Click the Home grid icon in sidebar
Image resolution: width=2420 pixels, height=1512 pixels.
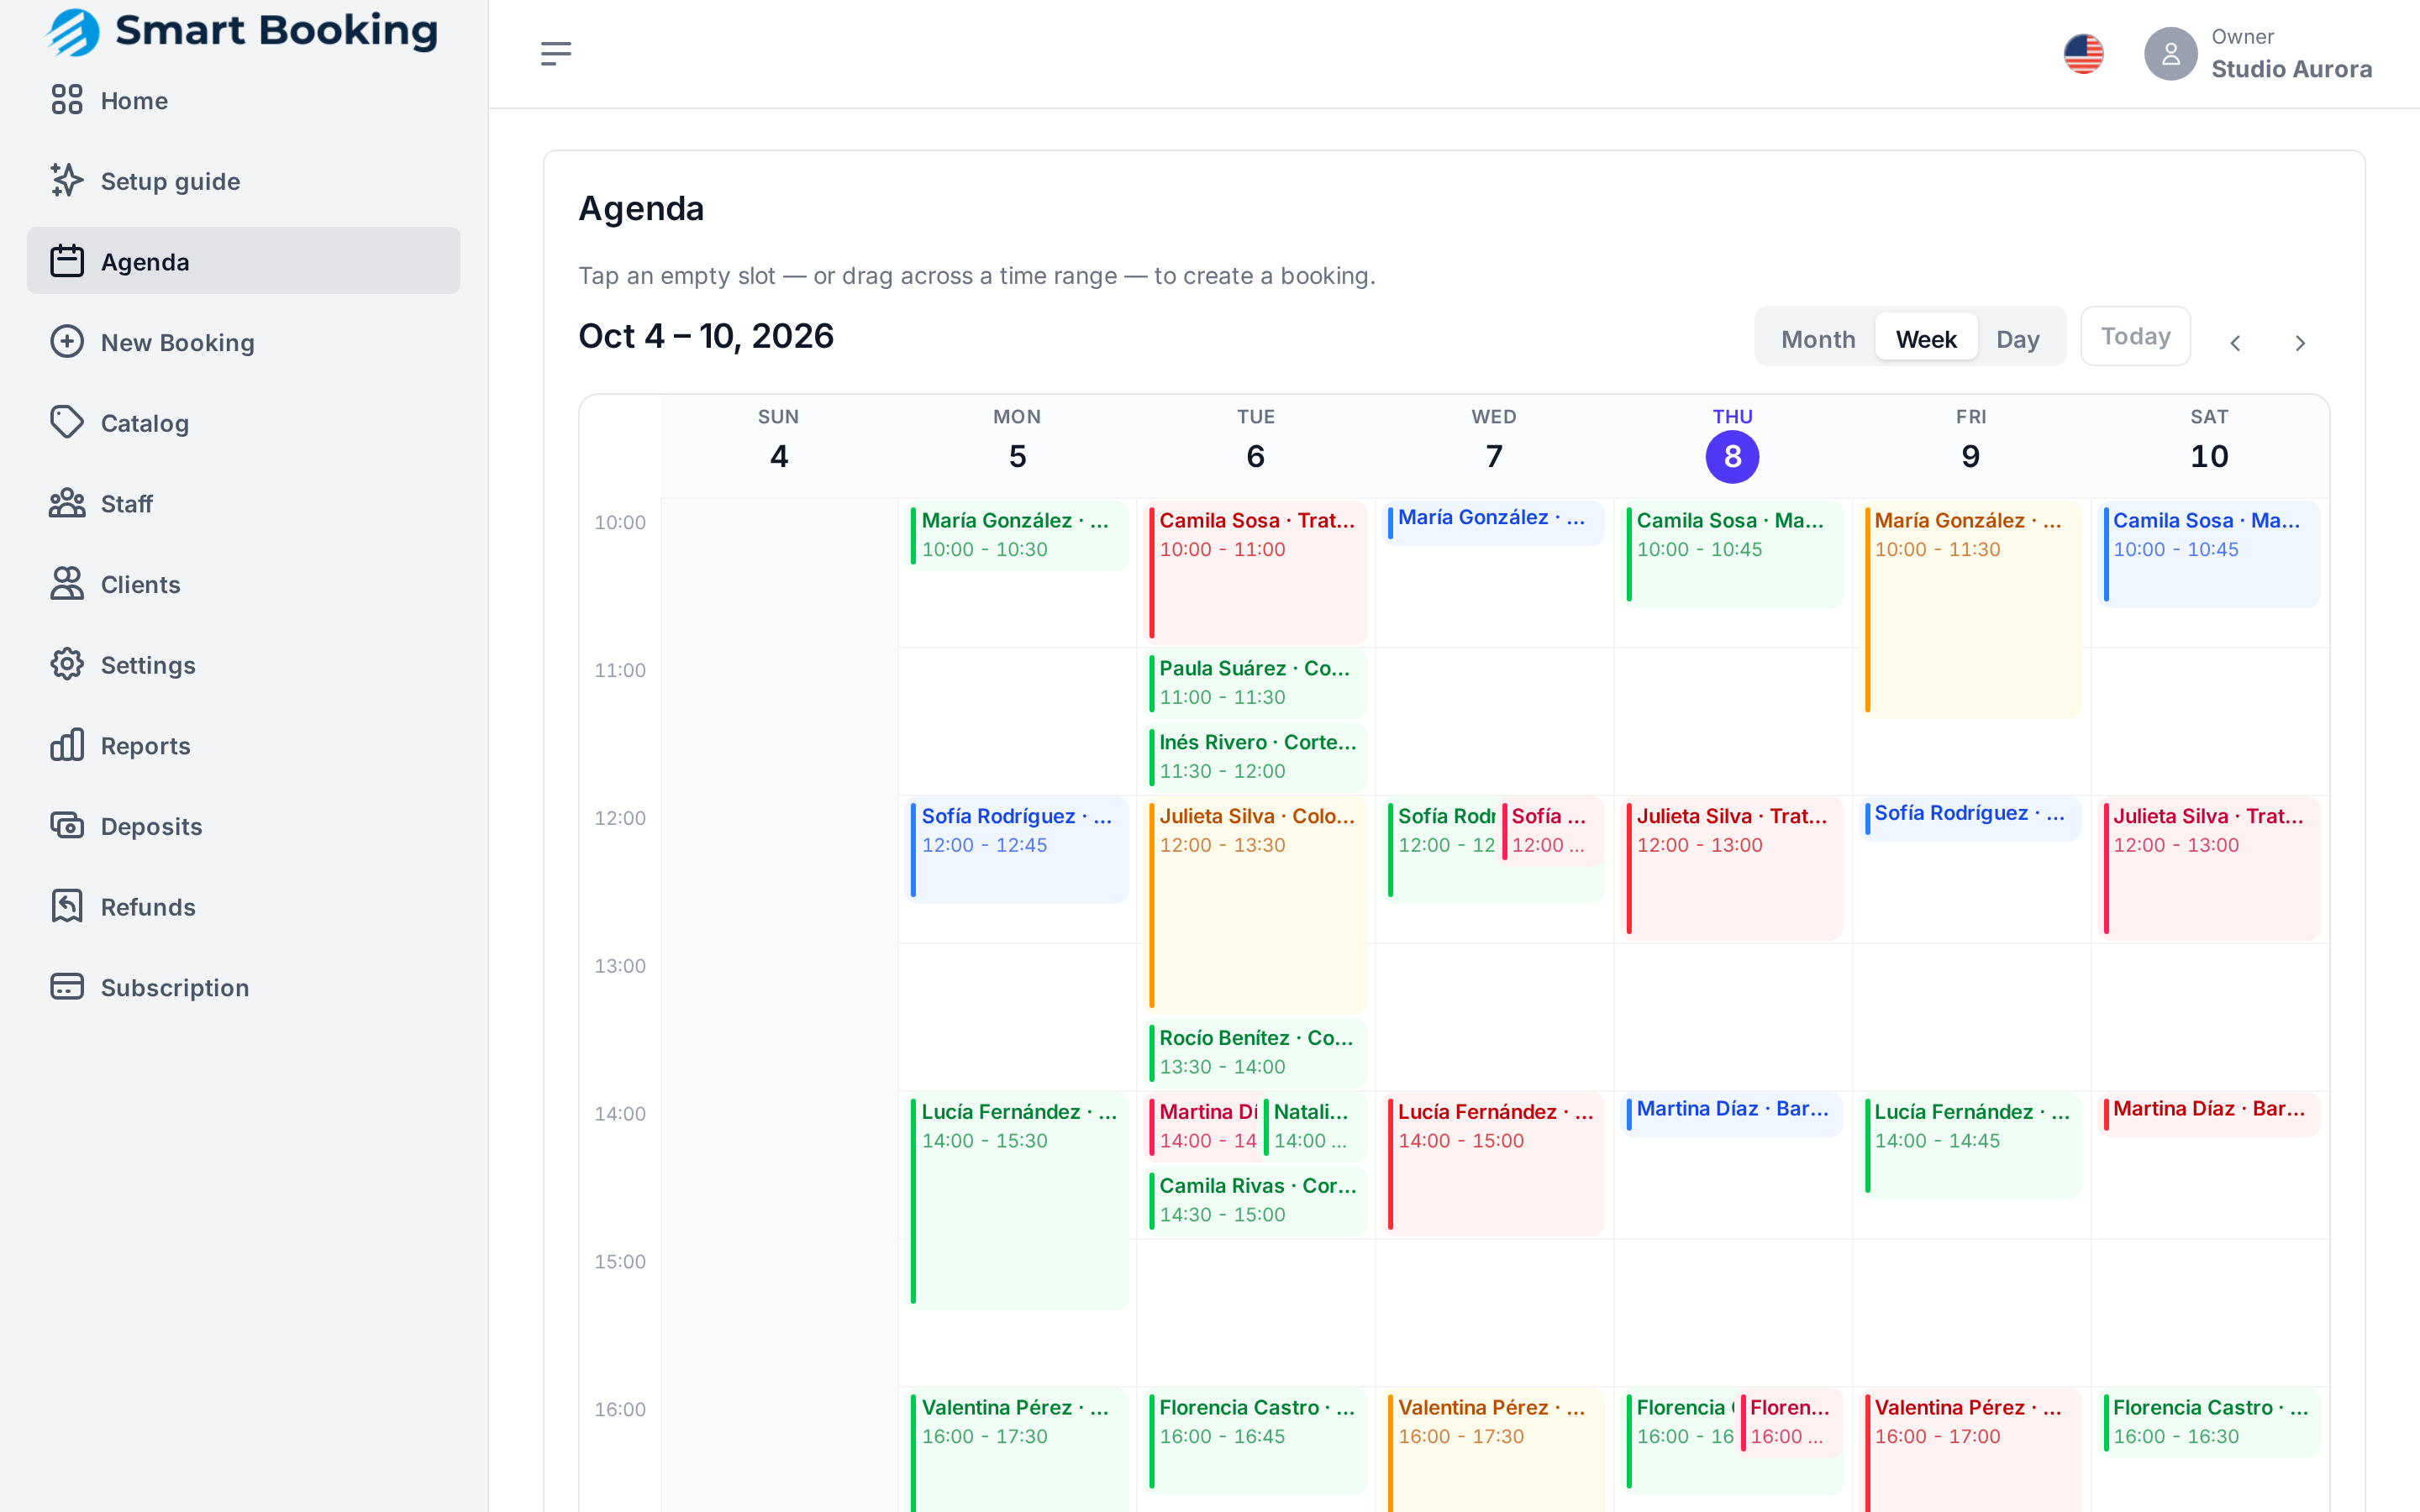(x=67, y=100)
